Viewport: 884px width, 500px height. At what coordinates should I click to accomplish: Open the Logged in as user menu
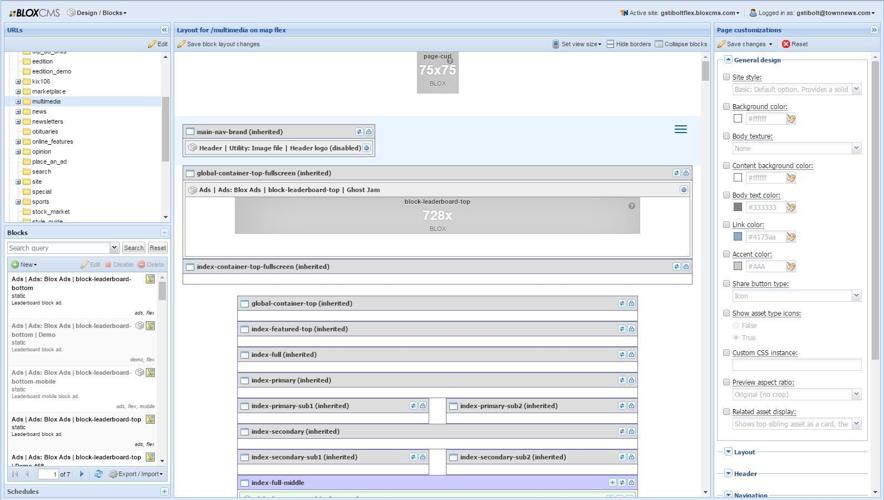tap(812, 12)
